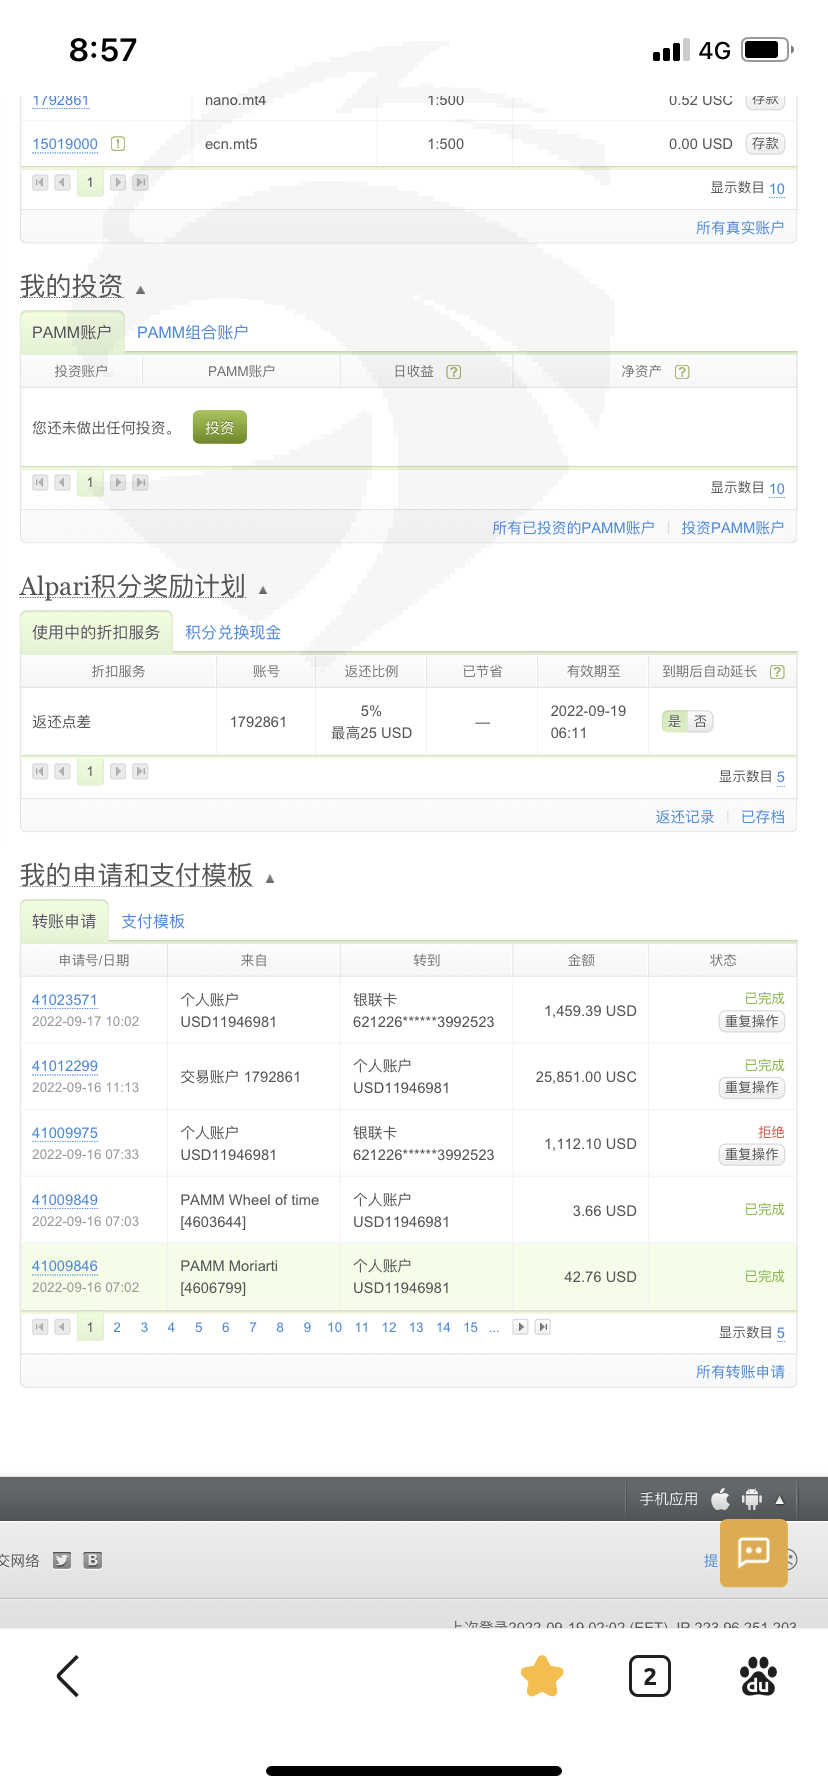
Task: Click the green 投资 button
Action: (x=219, y=428)
